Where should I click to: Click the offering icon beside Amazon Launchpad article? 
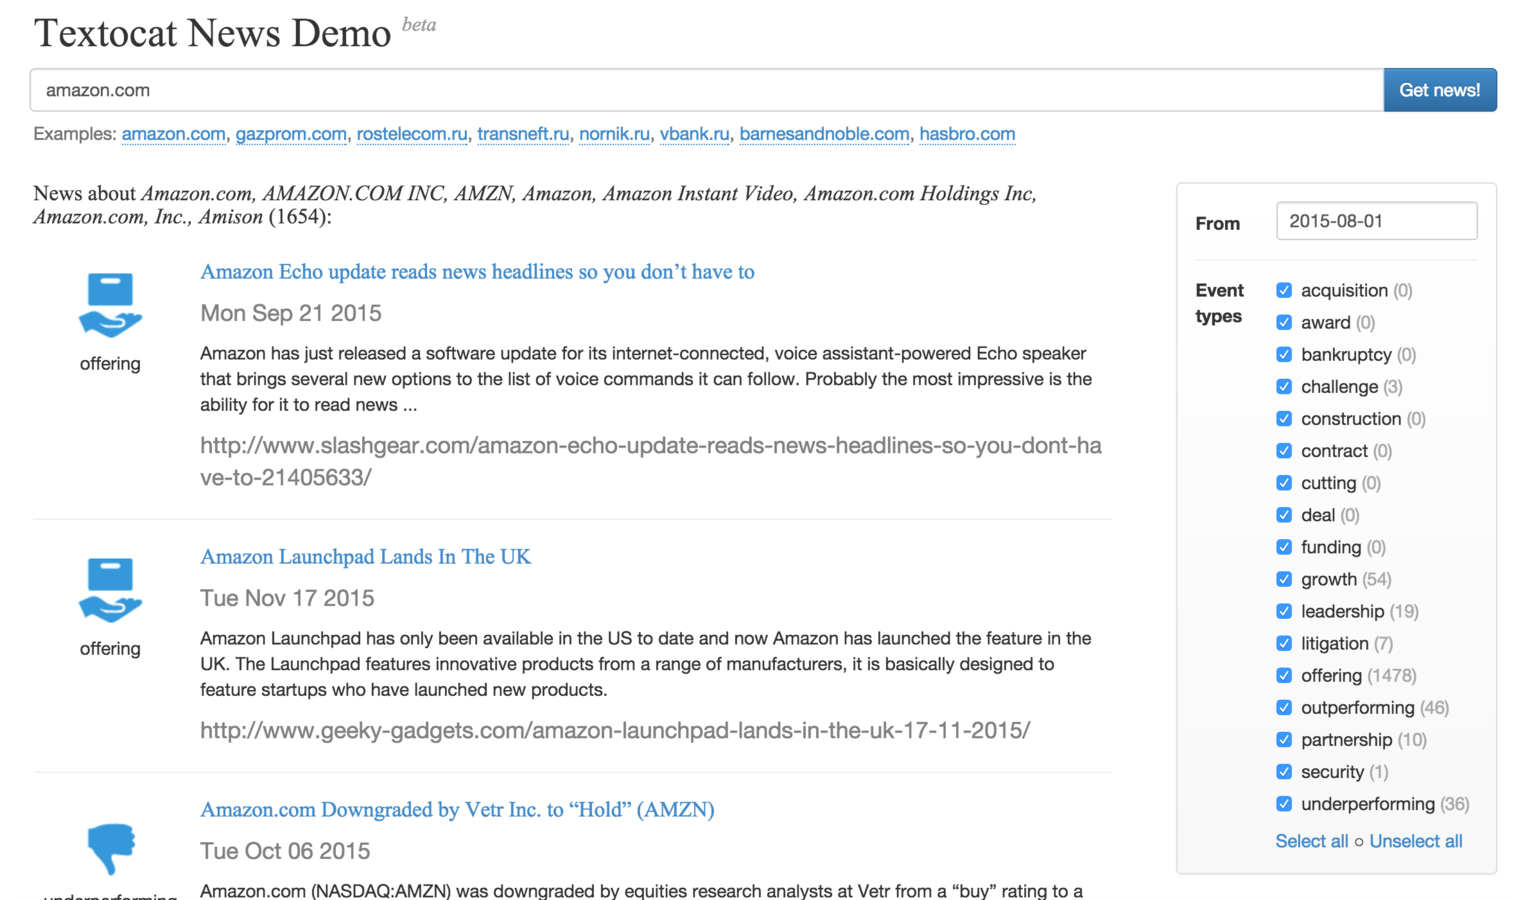(x=110, y=590)
